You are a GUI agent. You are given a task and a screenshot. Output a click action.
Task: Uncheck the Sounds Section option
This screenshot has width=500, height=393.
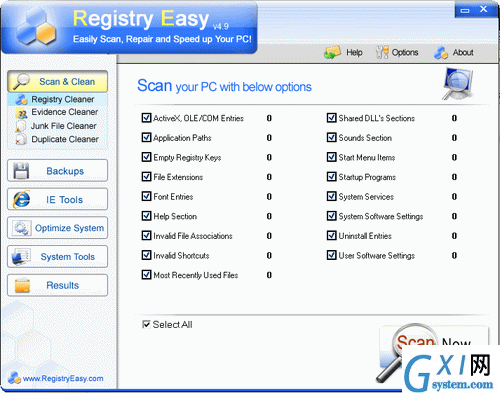click(331, 137)
